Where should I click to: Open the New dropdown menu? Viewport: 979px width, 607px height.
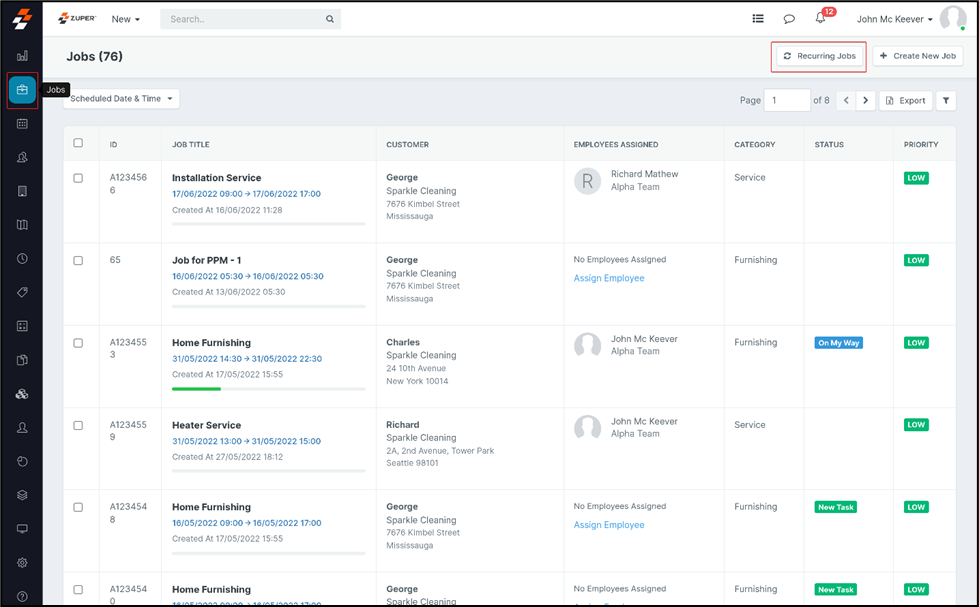point(125,19)
